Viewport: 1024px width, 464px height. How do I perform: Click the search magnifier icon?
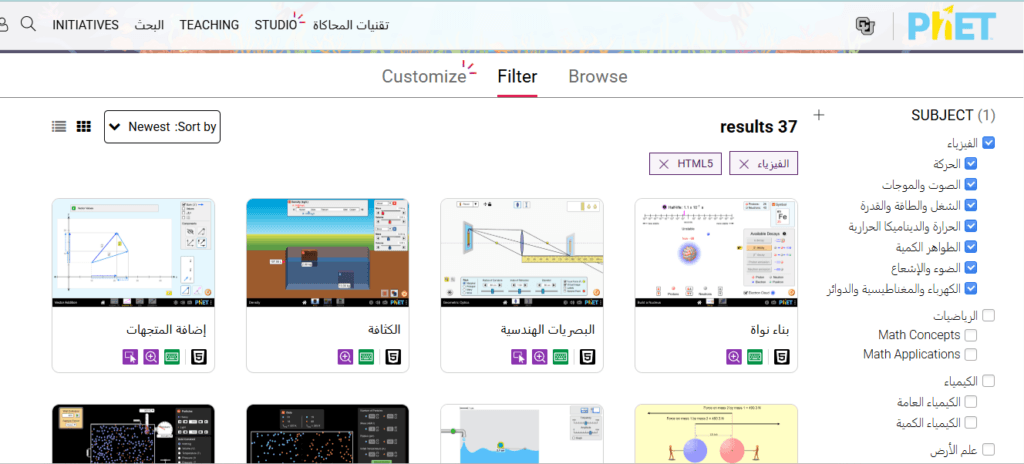coord(28,24)
